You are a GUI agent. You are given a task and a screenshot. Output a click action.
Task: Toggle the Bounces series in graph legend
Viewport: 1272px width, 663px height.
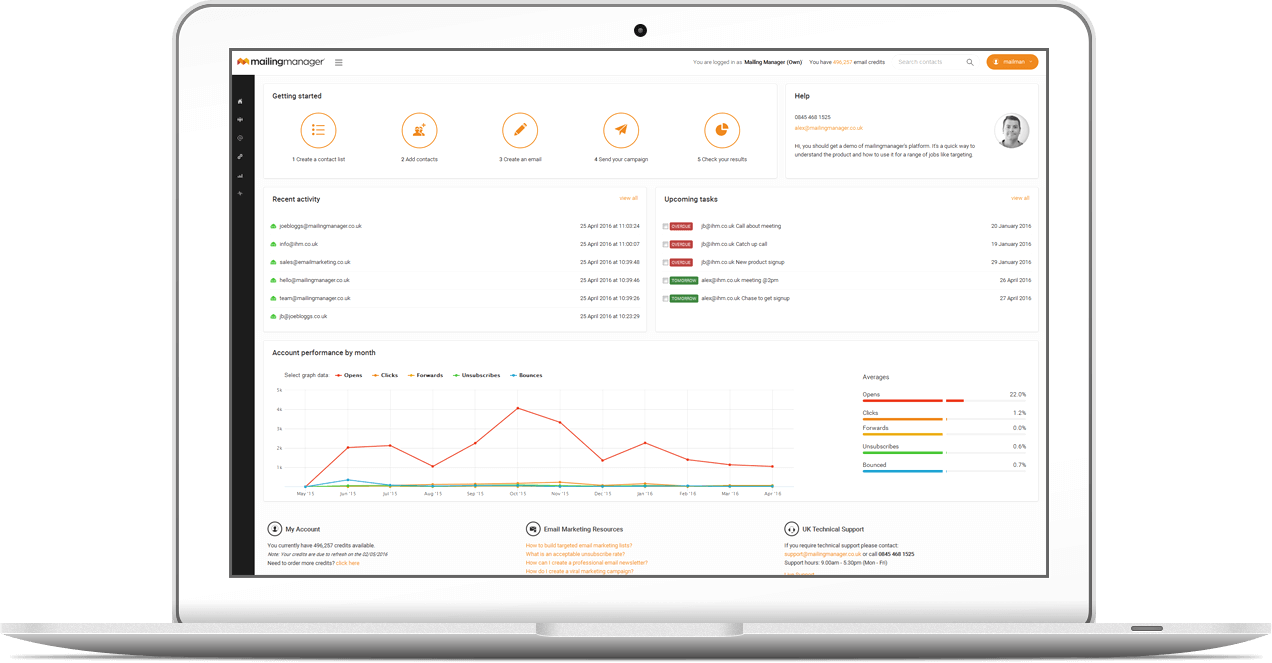[526, 375]
